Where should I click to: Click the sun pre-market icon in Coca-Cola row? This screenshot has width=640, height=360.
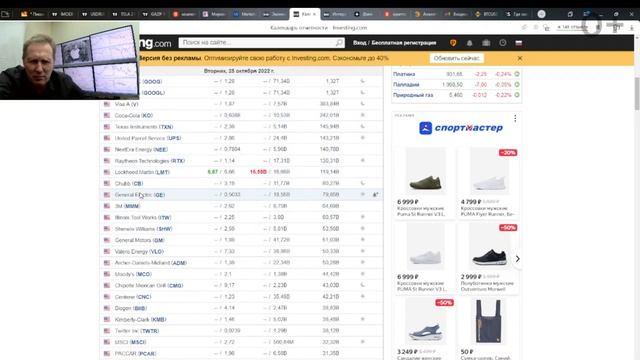pos(362,115)
